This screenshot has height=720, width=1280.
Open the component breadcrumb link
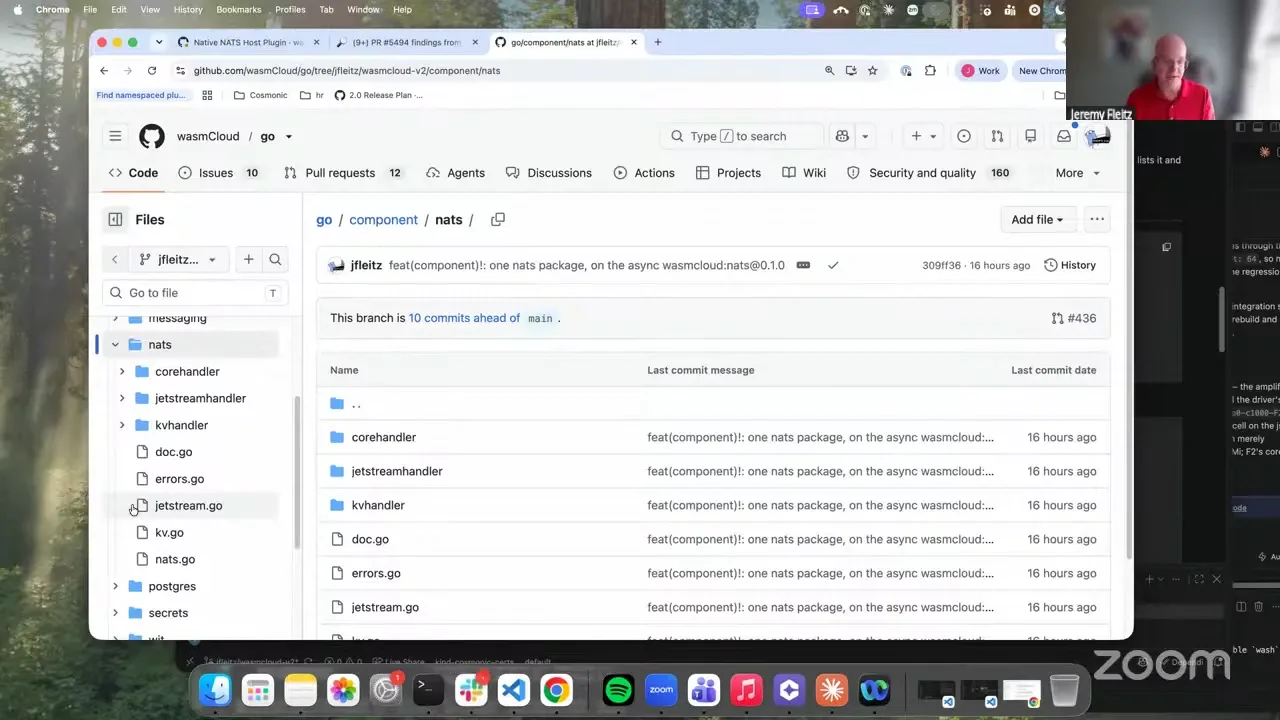pos(383,219)
